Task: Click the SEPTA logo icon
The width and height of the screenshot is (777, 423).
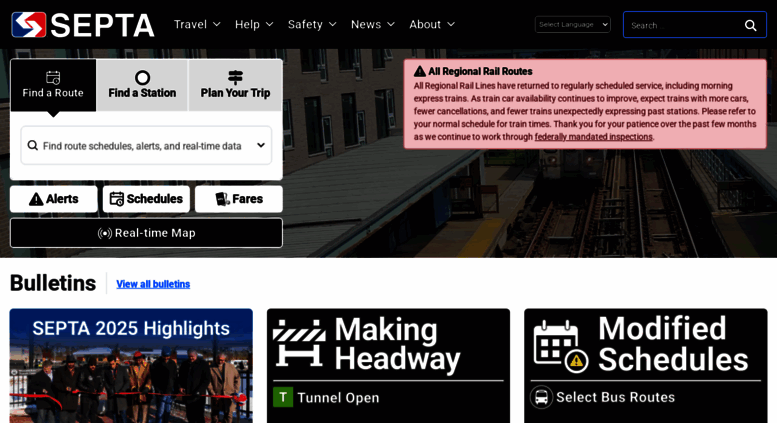Action: point(29,25)
